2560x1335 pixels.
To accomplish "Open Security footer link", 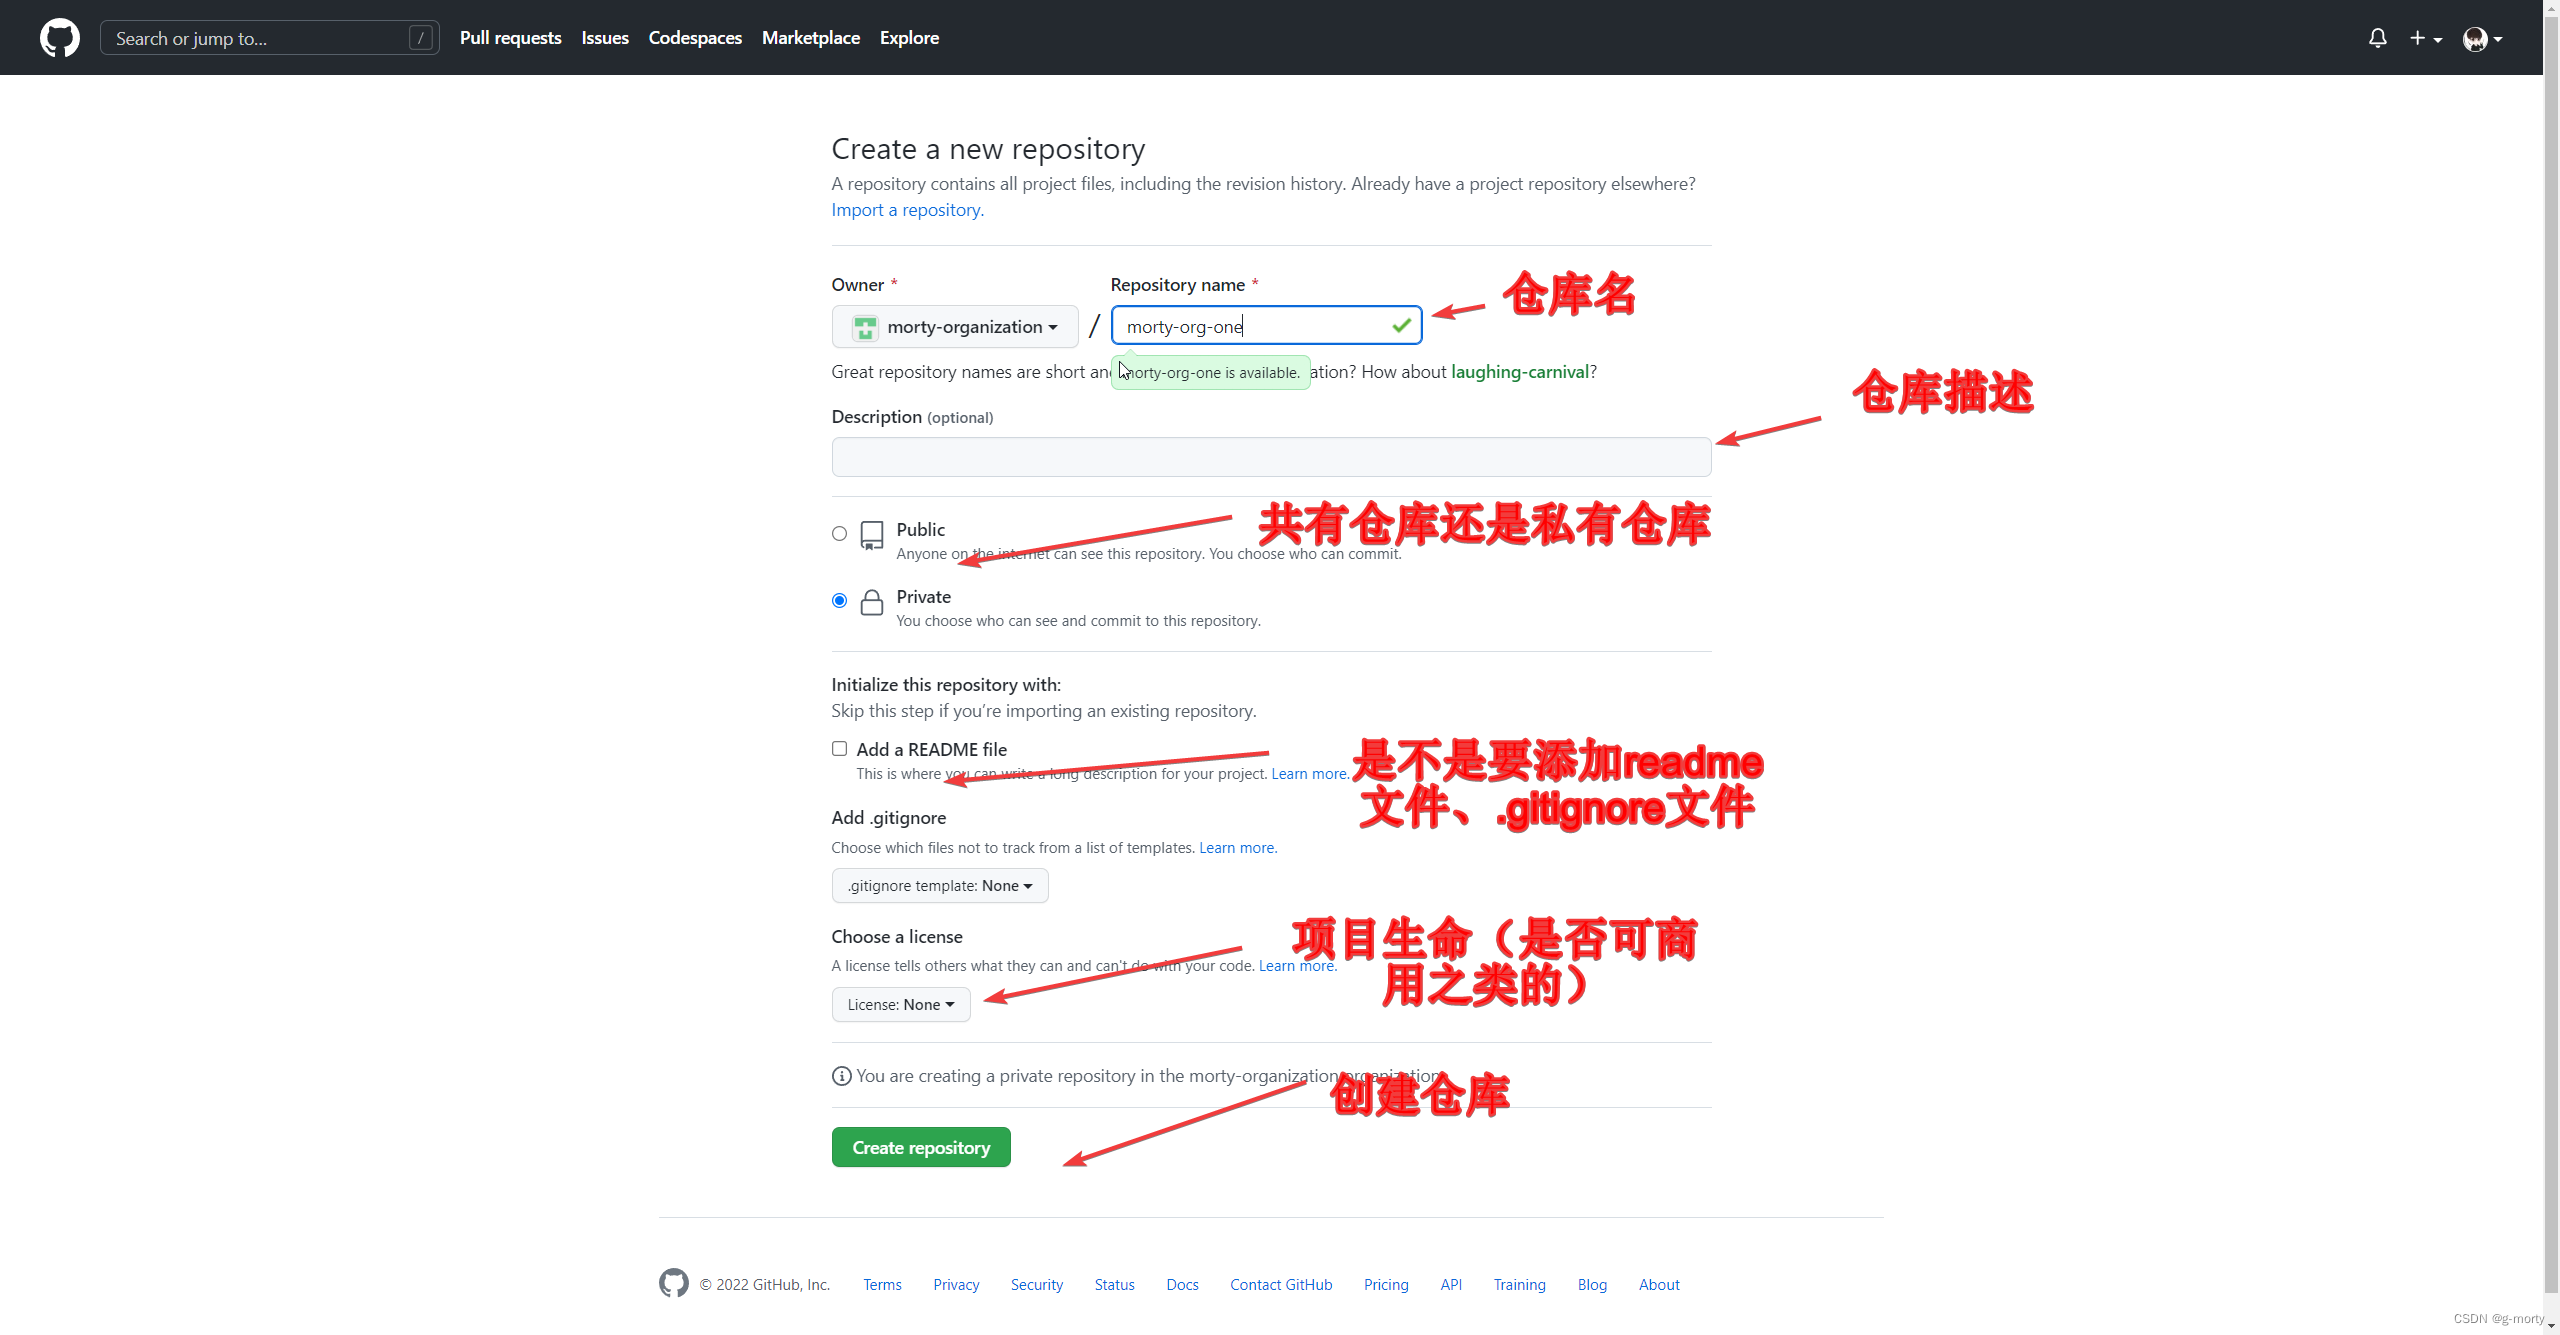I will (x=1037, y=1285).
